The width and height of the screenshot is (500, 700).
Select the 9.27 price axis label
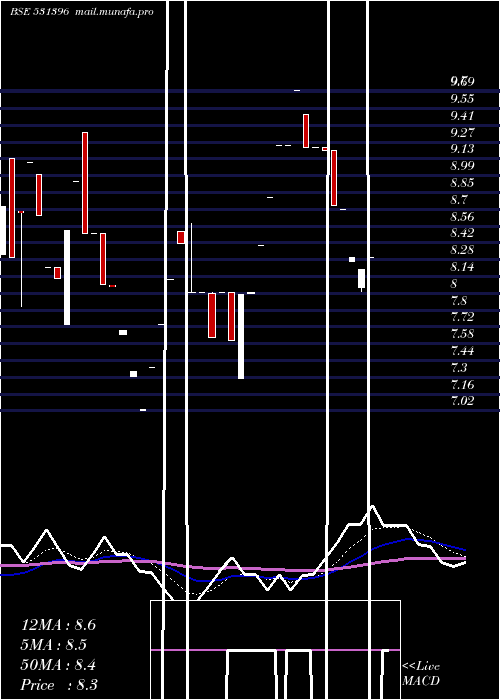pos(462,133)
